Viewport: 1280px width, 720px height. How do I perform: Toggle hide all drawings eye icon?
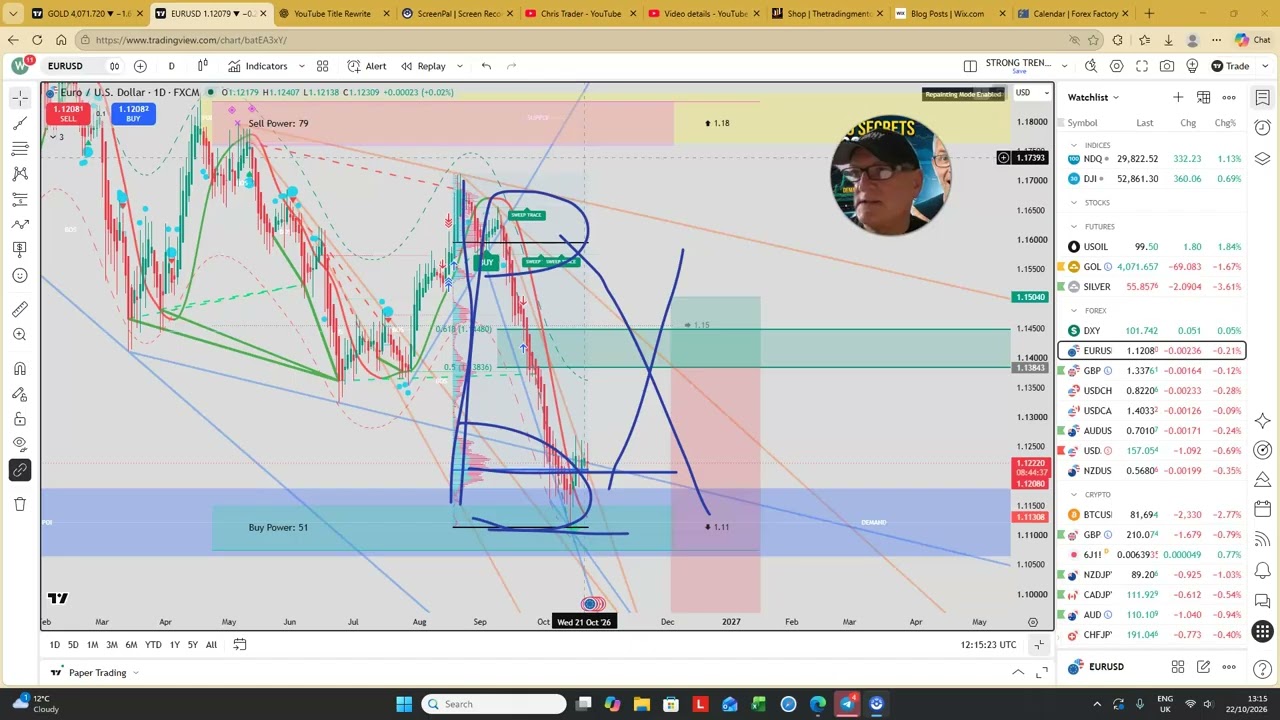click(x=20, y=444)
